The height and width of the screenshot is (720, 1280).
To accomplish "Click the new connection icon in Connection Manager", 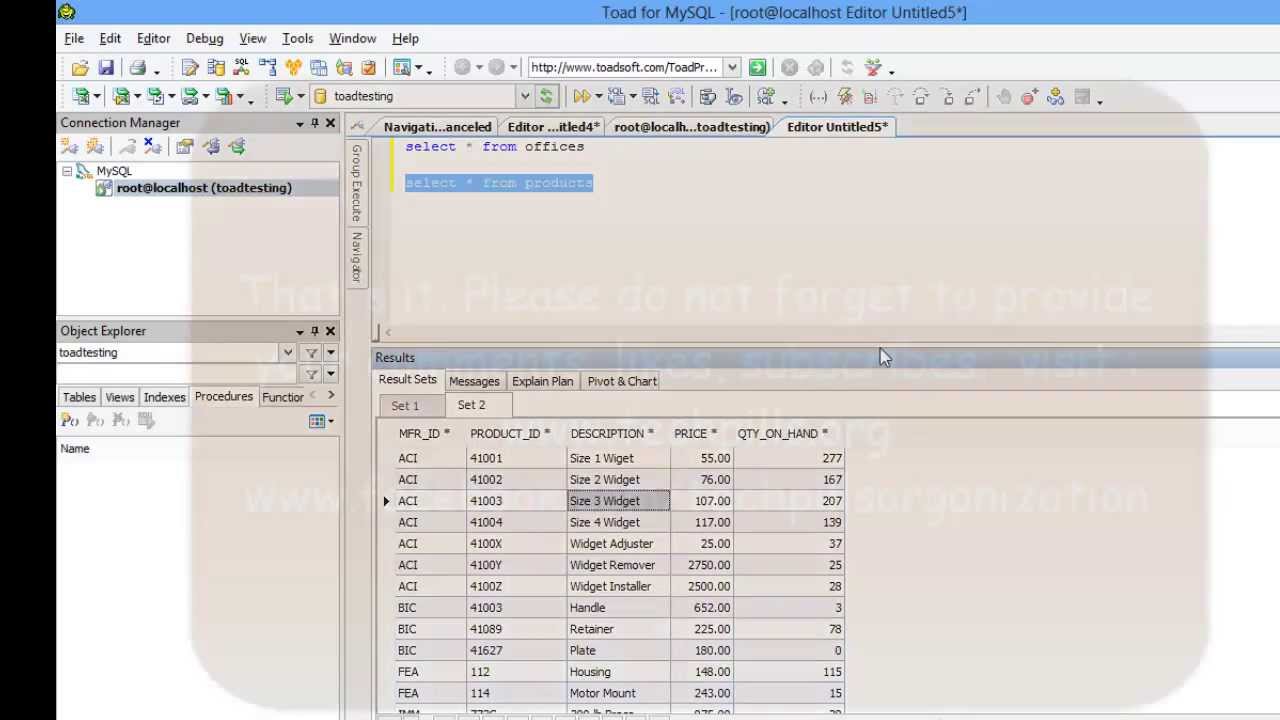I will pos(69,147).
